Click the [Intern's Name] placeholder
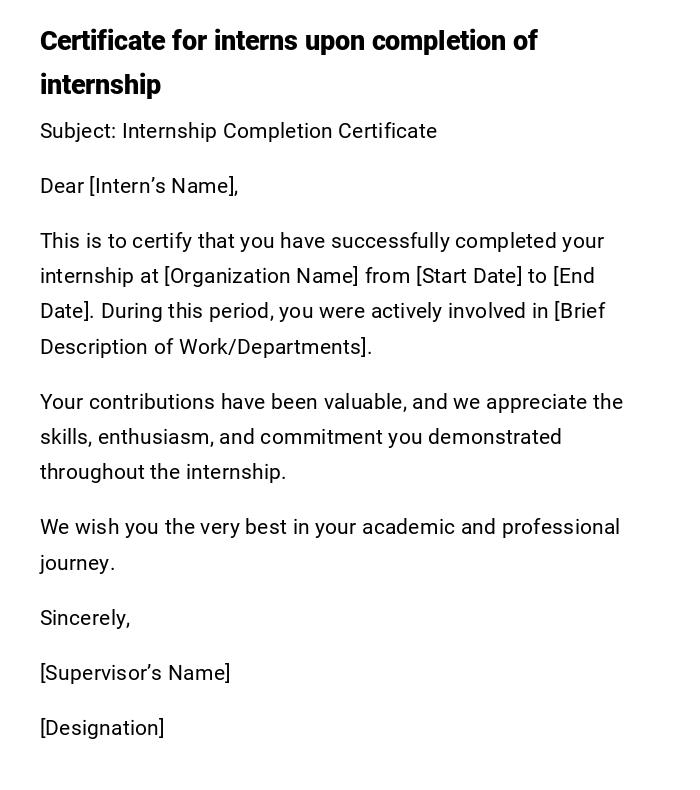This screenshot has height=790, width=700. (163, 186)
